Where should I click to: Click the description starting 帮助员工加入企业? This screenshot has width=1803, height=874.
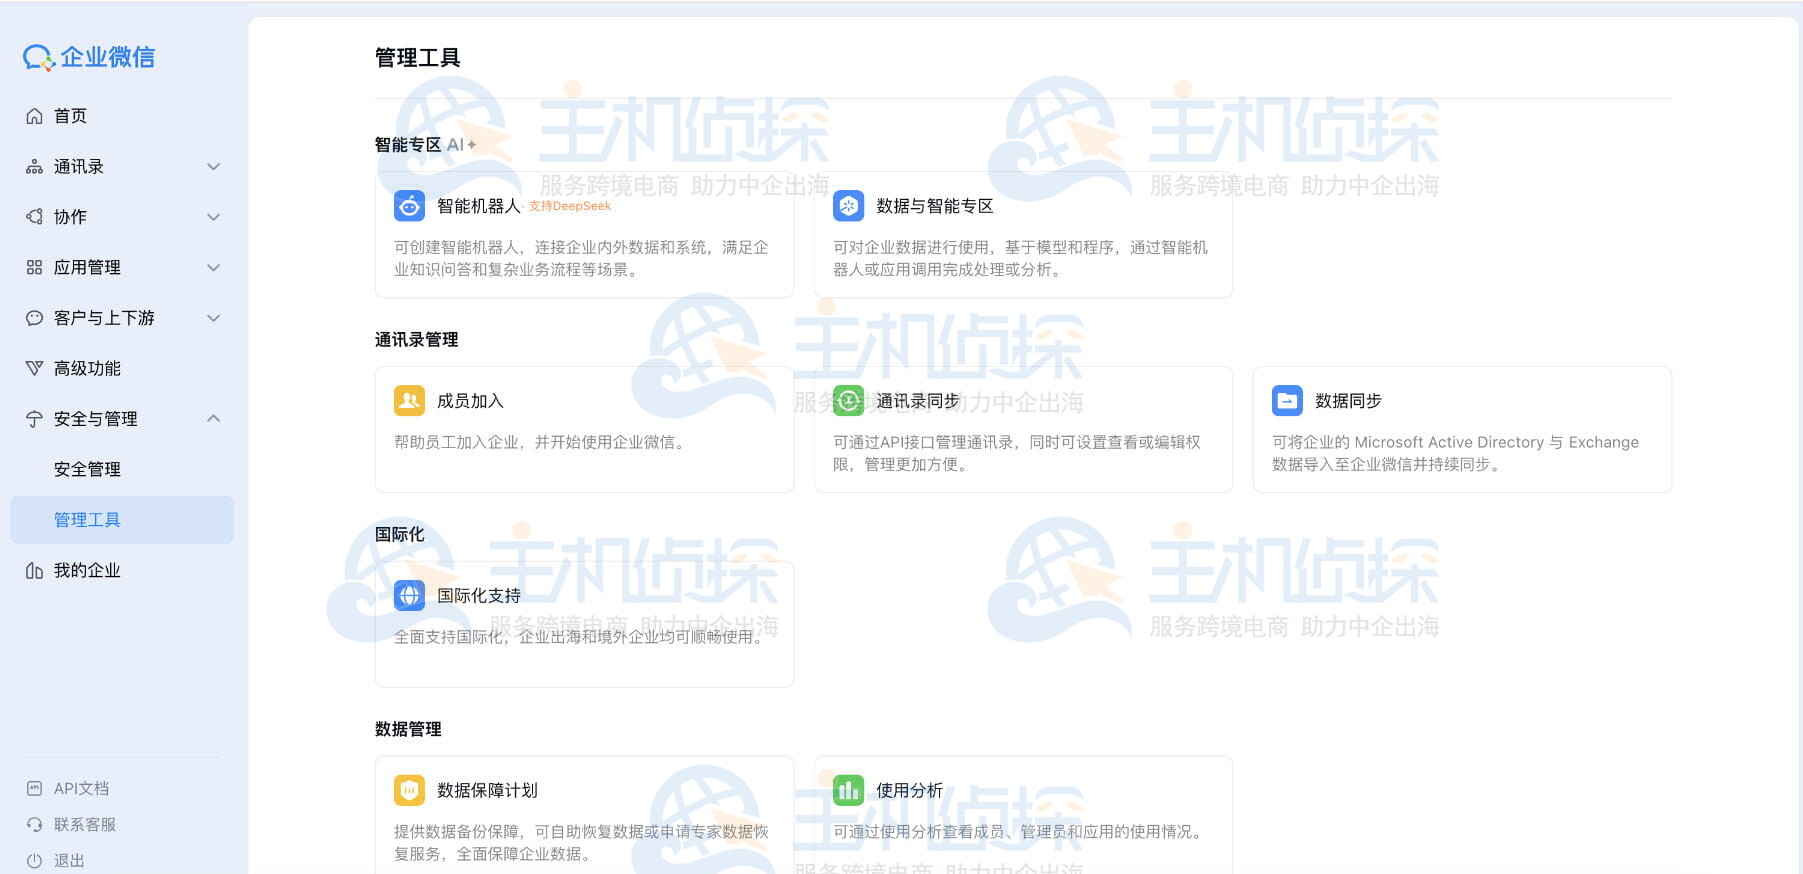pyautogui.click(x=542, y=442)
